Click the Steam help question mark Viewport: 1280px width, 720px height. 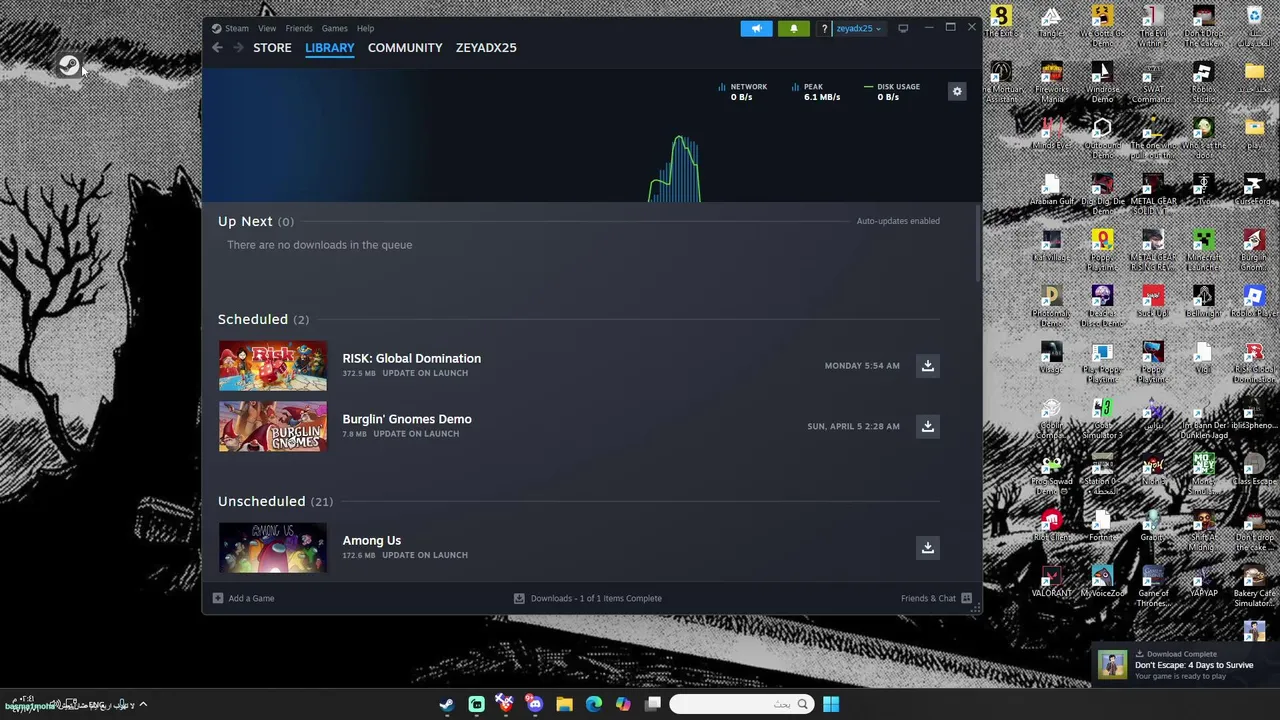(x=824, y=28)
